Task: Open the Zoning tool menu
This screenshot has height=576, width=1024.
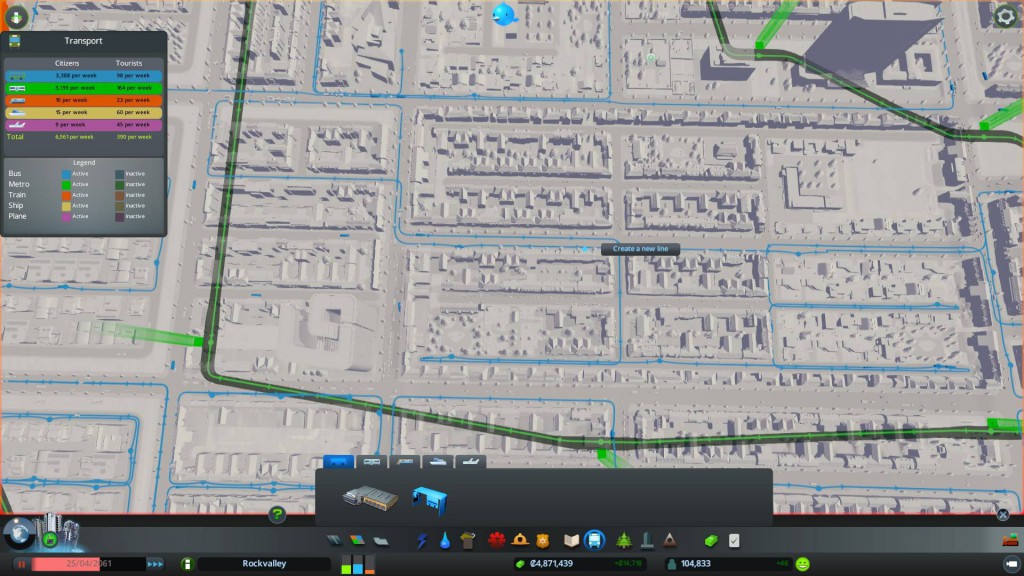Action: [x=357, y=540]
